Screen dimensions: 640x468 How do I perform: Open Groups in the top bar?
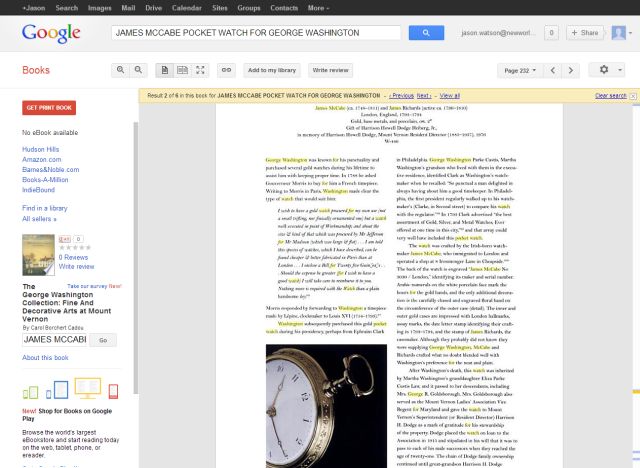(249, 8)
